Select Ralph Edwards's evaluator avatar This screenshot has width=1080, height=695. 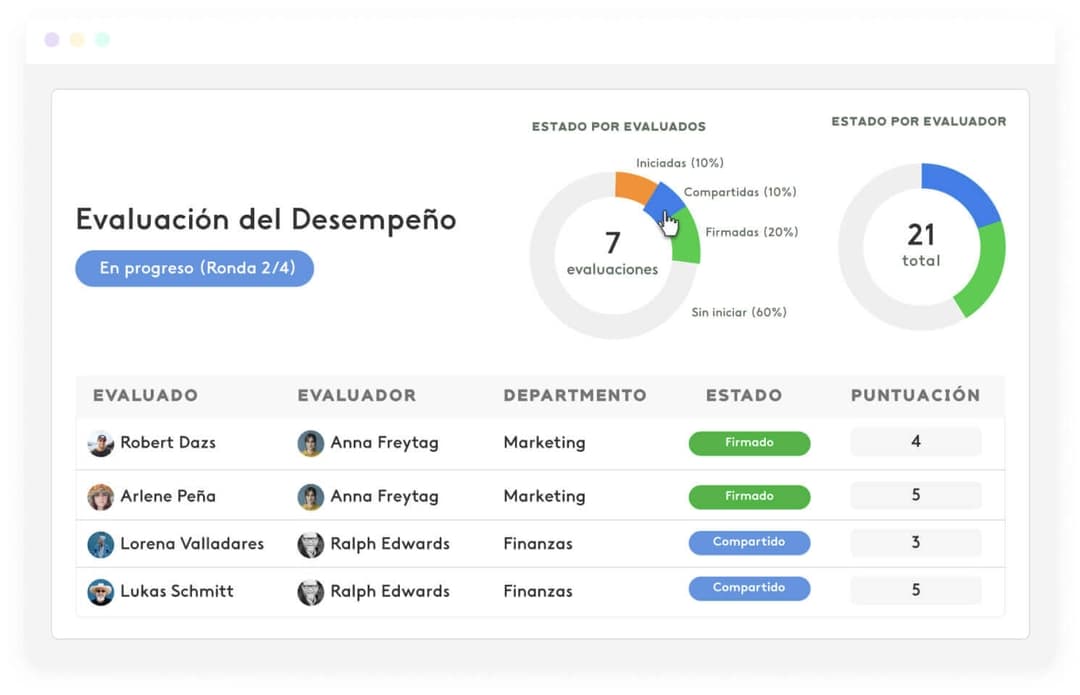tap(311, 543)
